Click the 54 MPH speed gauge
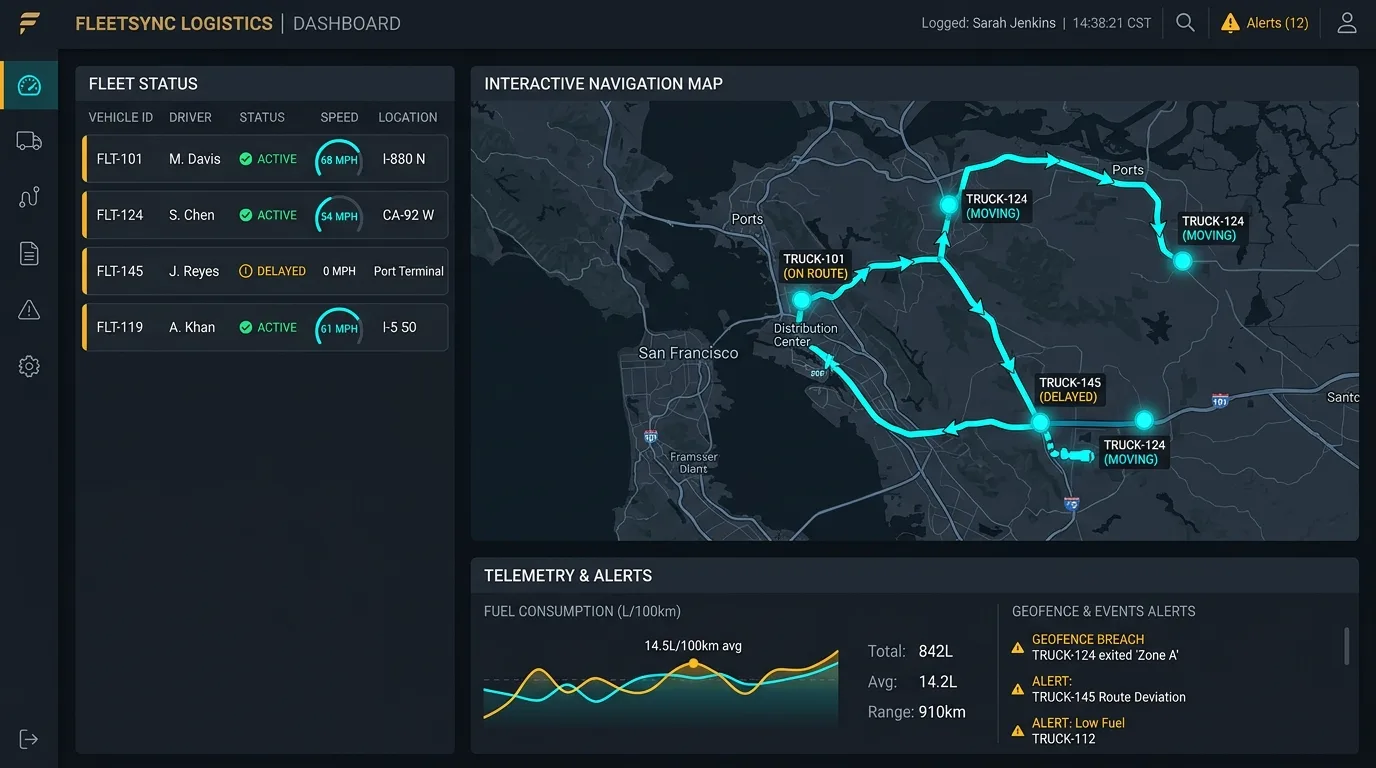 [x=339, y=216]
